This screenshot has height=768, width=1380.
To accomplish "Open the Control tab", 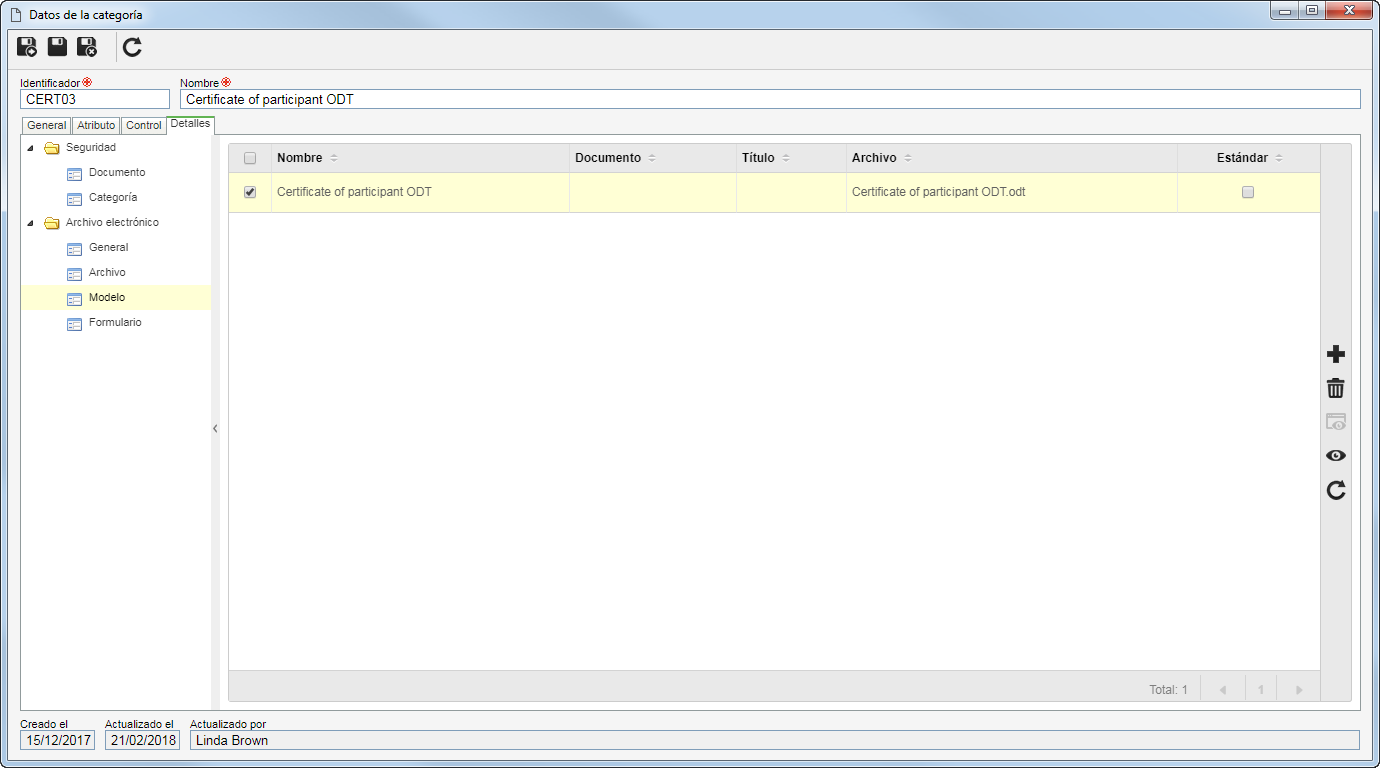I will pos(144,126).
